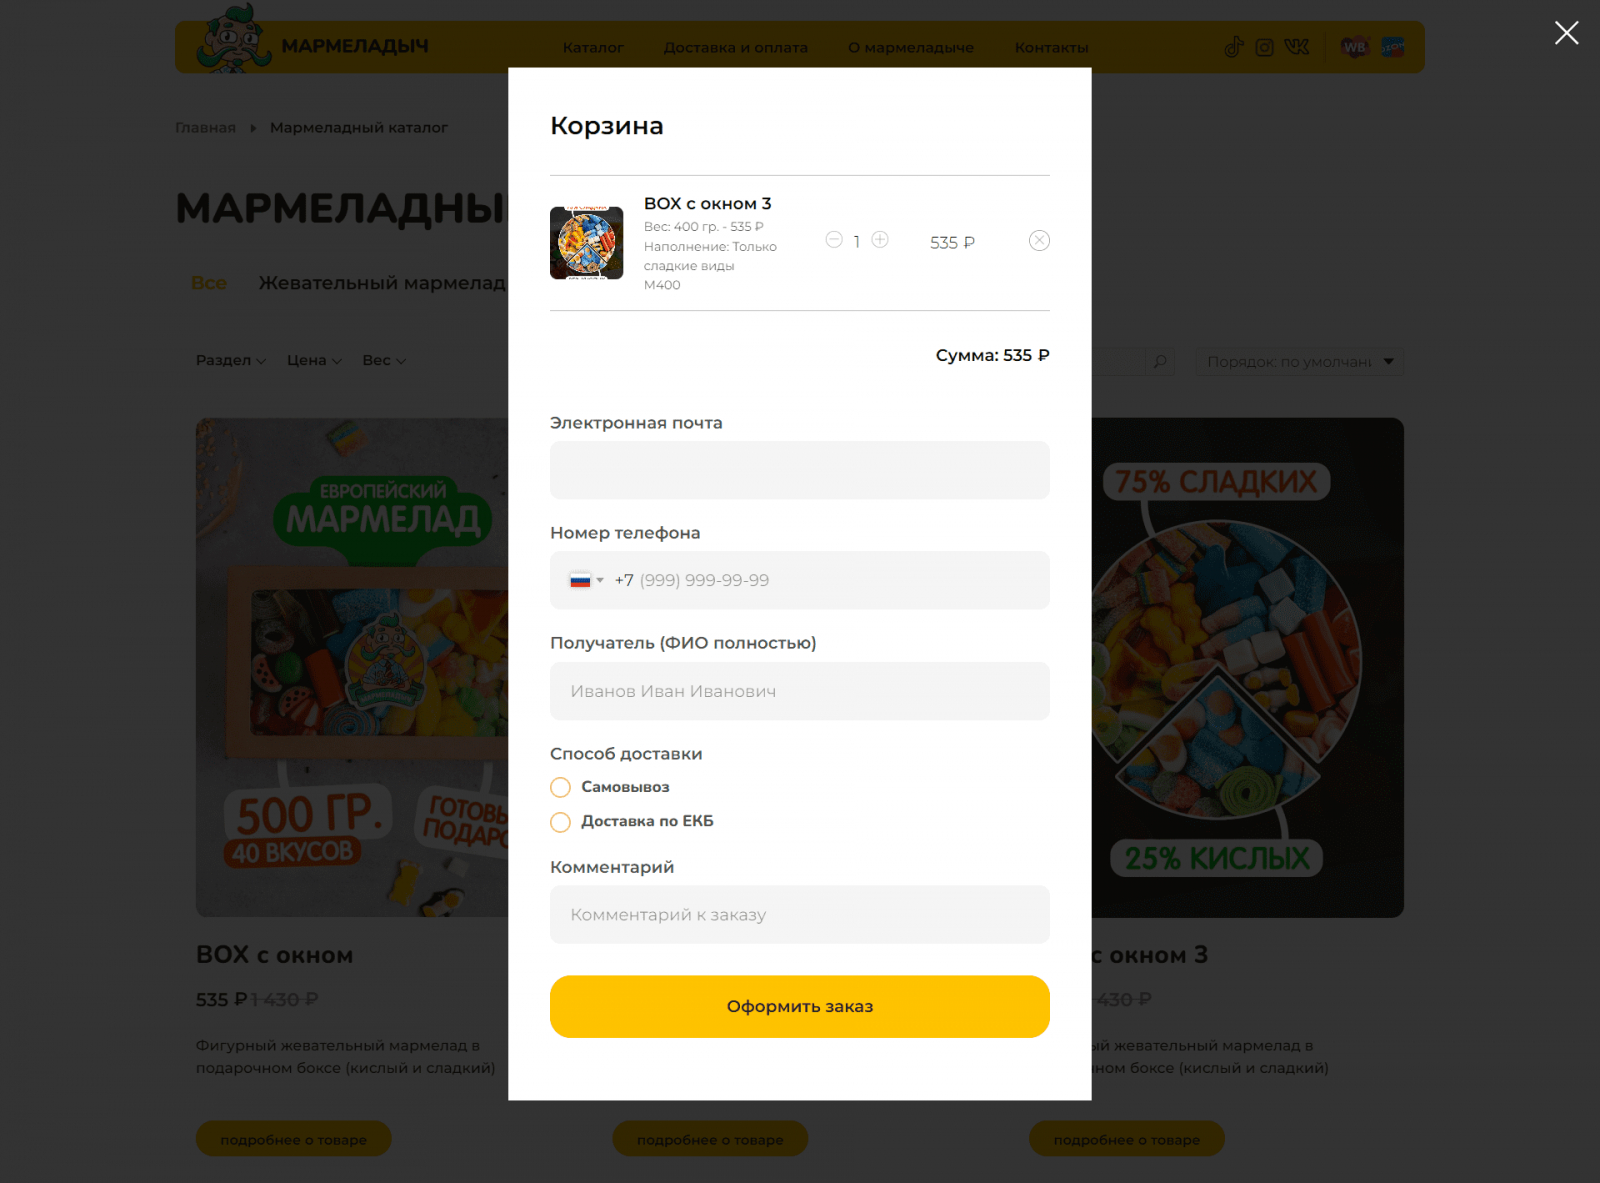Increase item quantity with plus icon
This screenshot has height=1183, width=1600.
coord(880,240)
